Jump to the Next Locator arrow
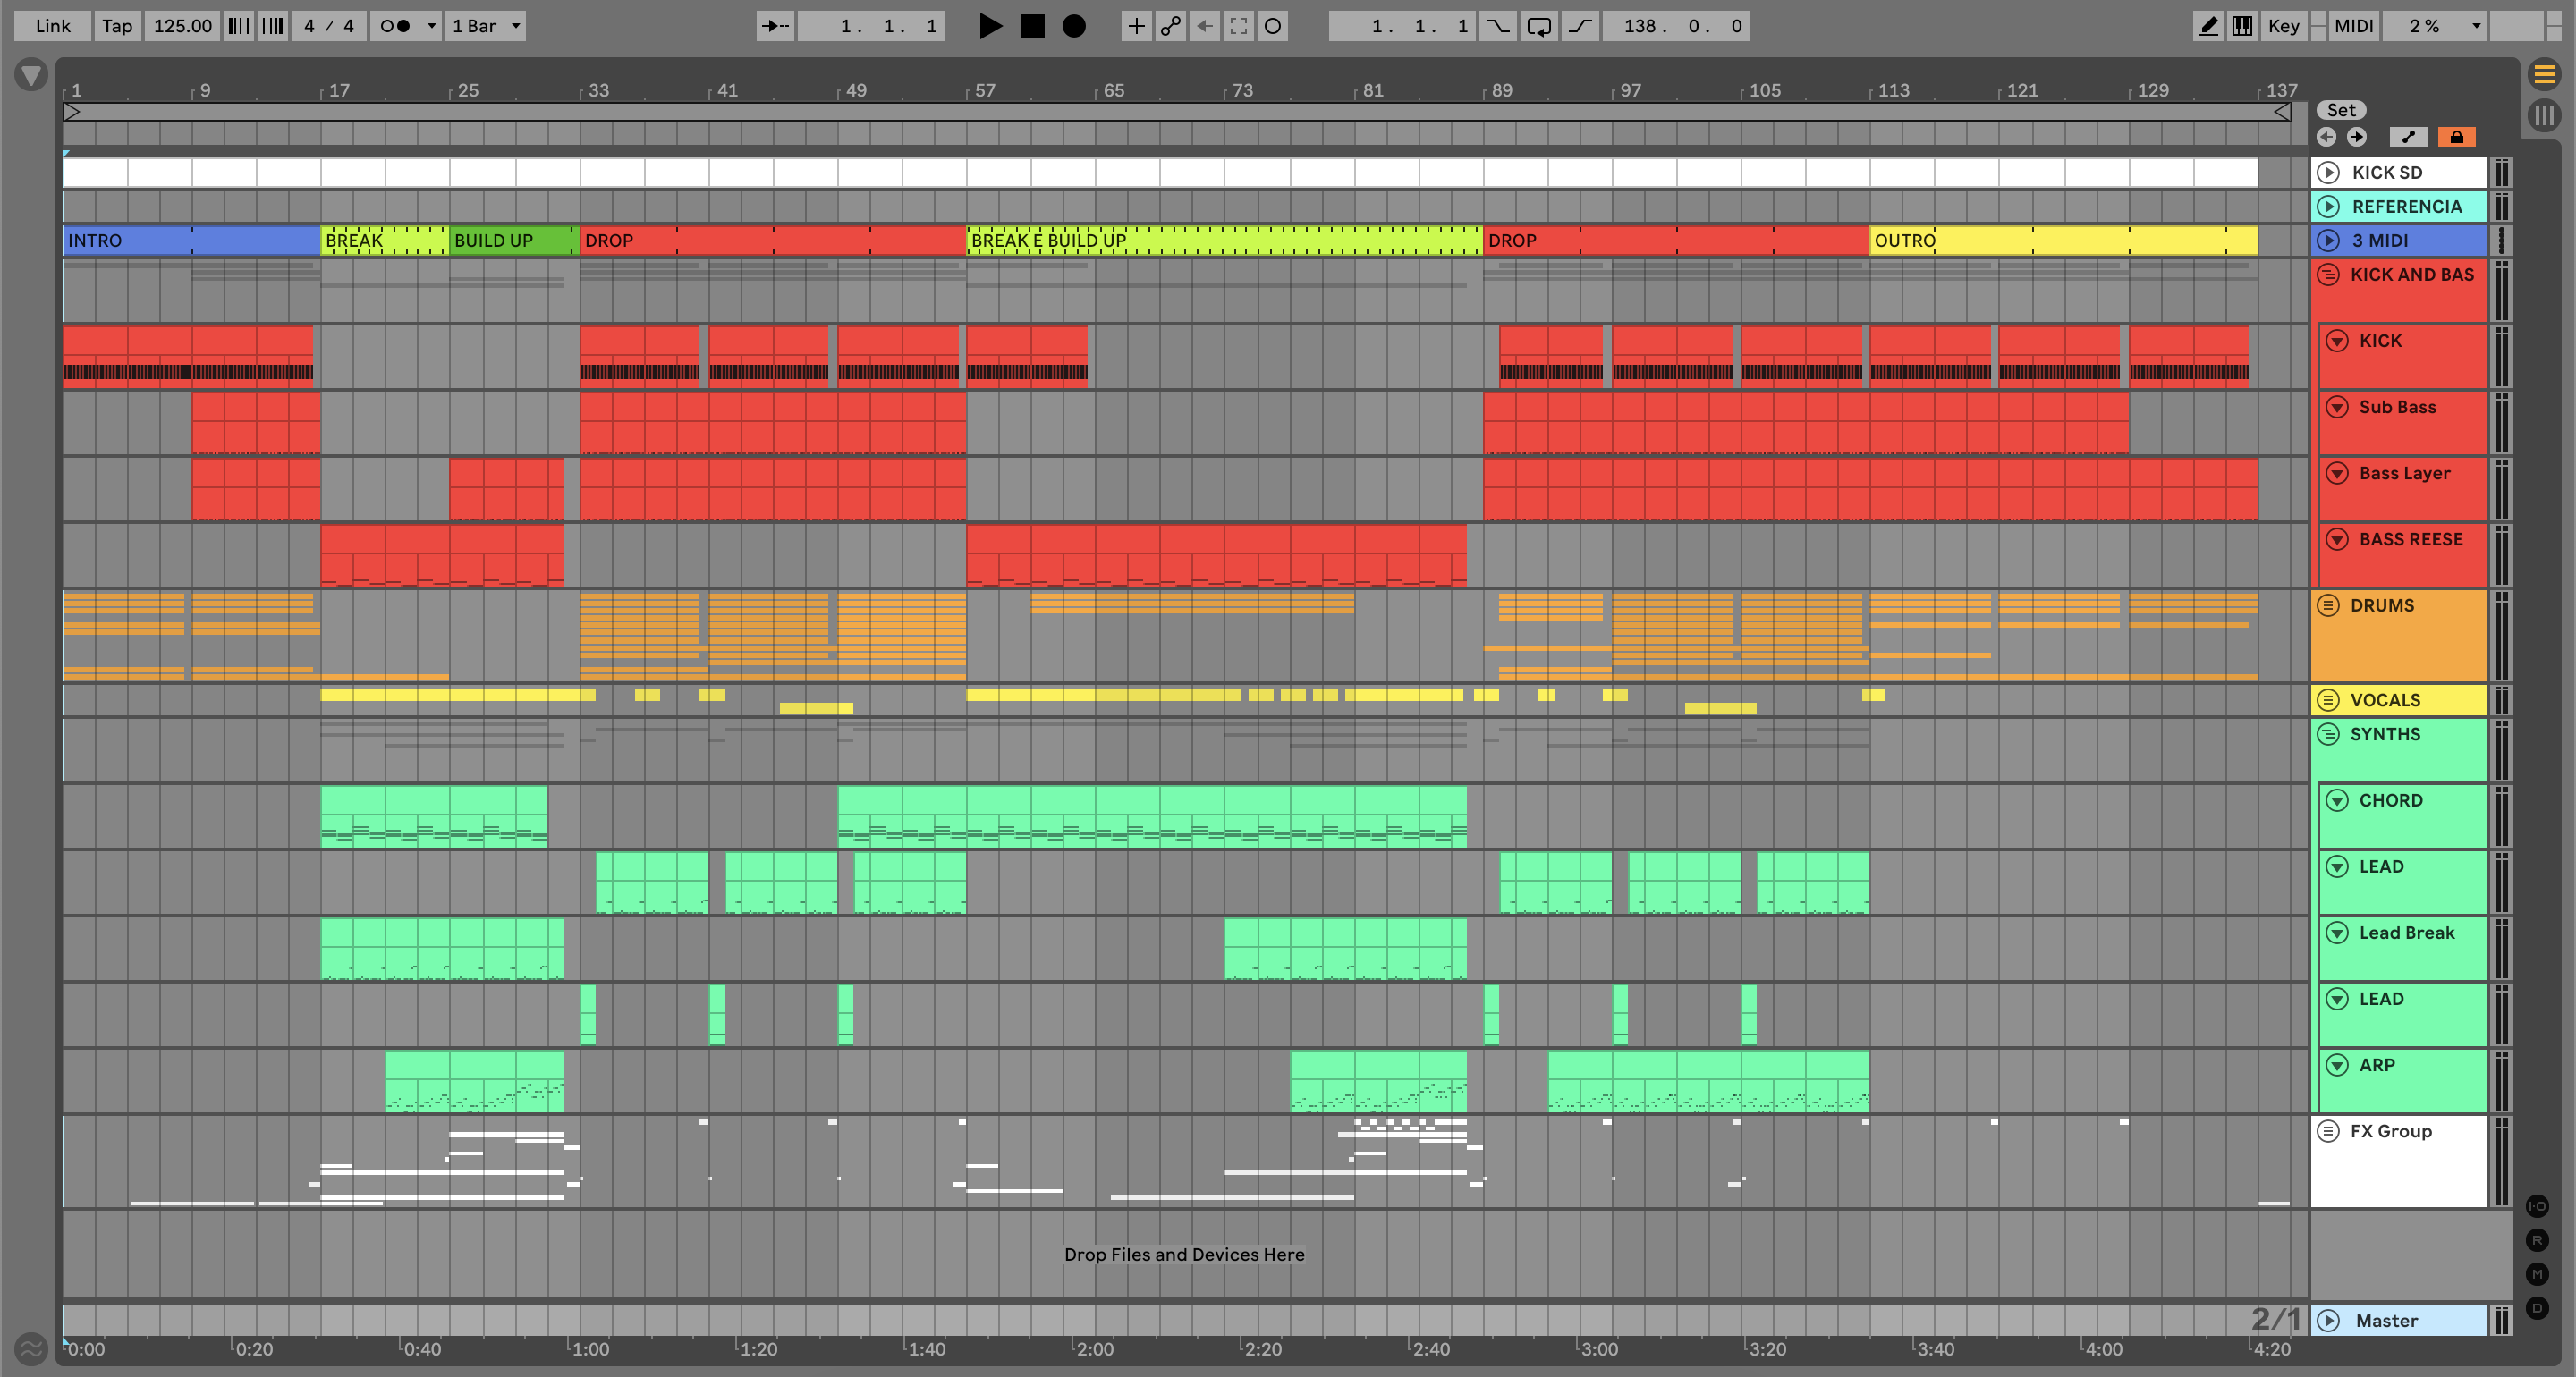The height and width of the screenshot is (1377, 2576). [2357, 137]
